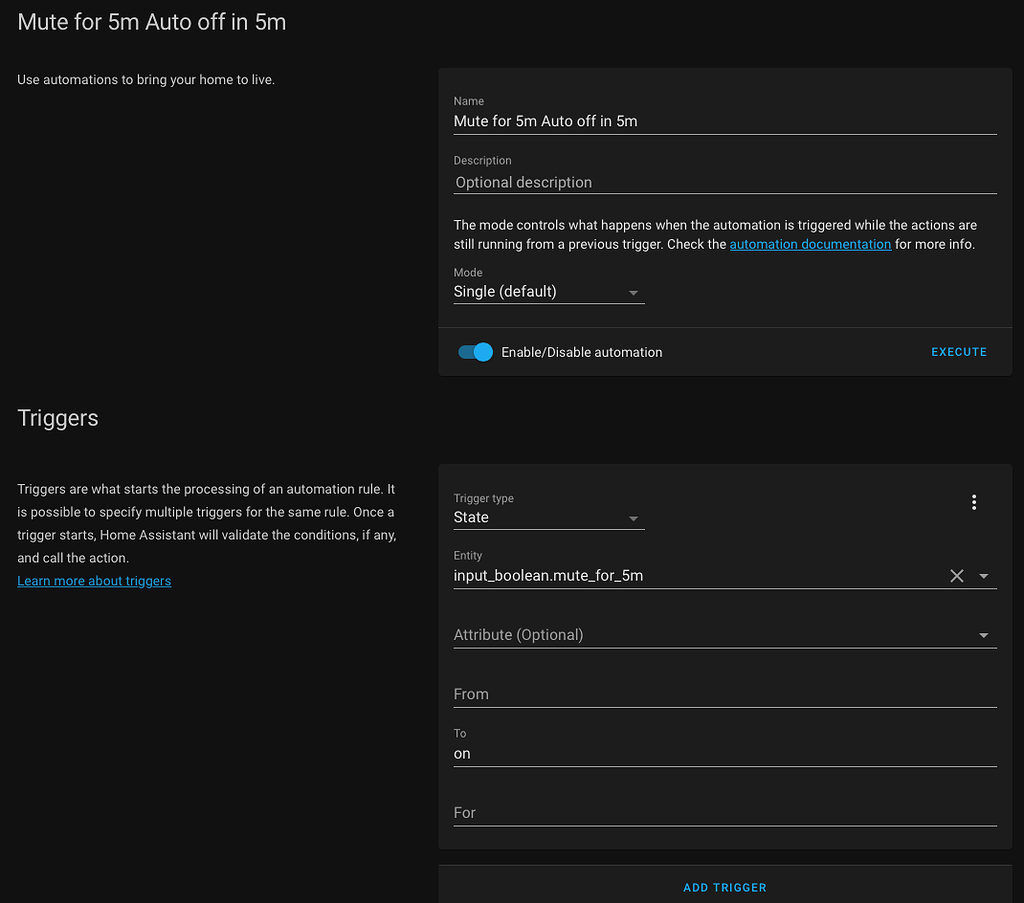The image size is (1024, 903).
Task: Toggle the Enable/Disable automation switch
Action: pos(476,352)
